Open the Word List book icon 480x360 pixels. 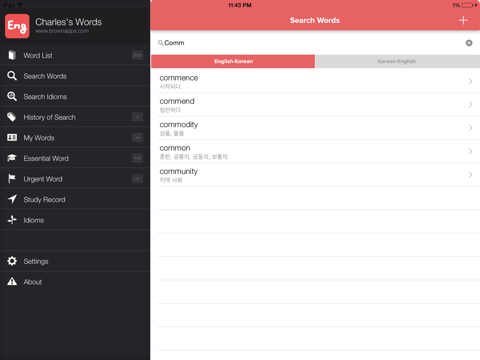12,55
